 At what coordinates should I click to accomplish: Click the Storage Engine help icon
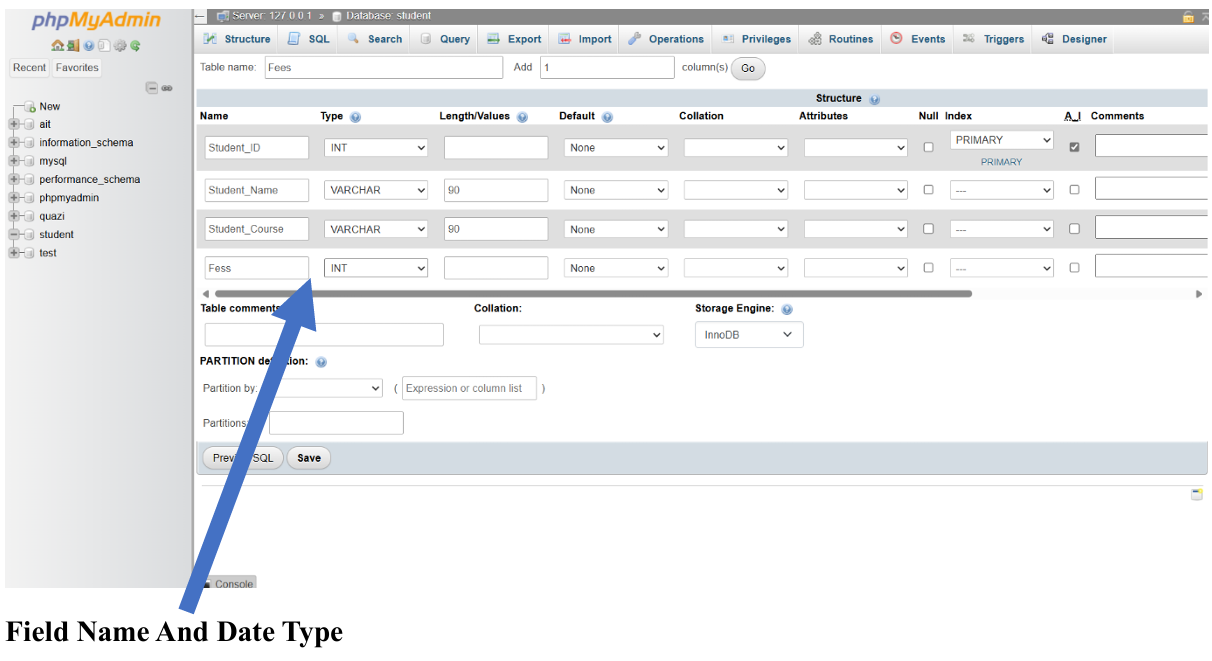tap(787, 310)
